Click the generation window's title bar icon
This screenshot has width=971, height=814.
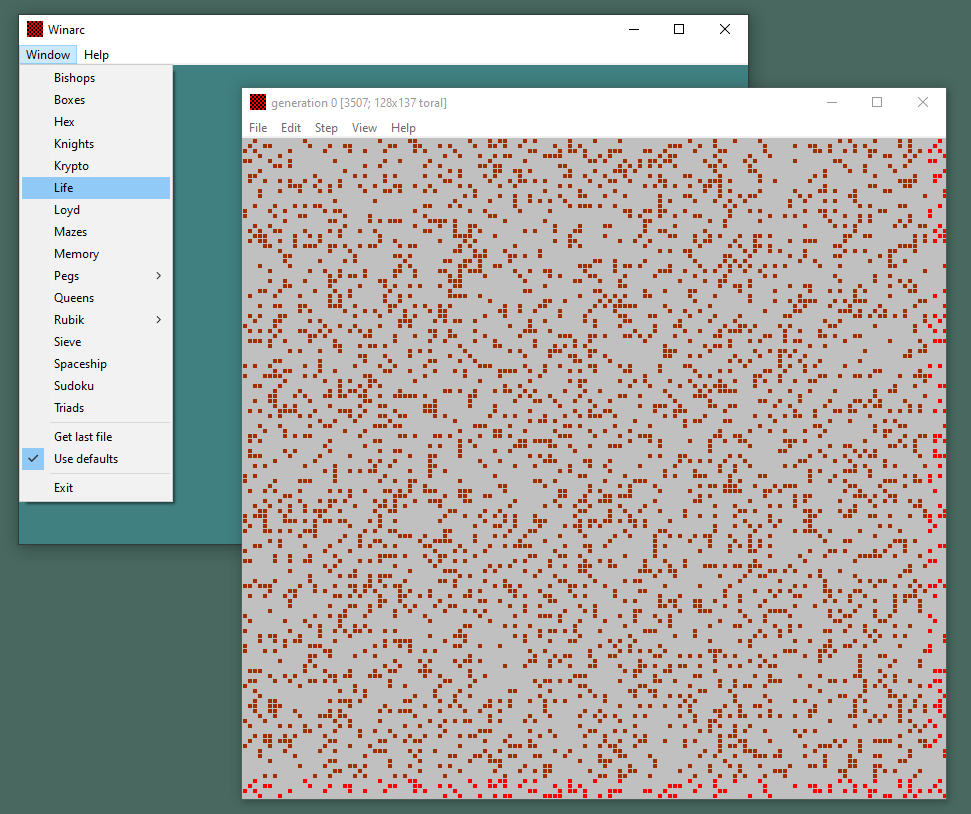pos(258,102)
